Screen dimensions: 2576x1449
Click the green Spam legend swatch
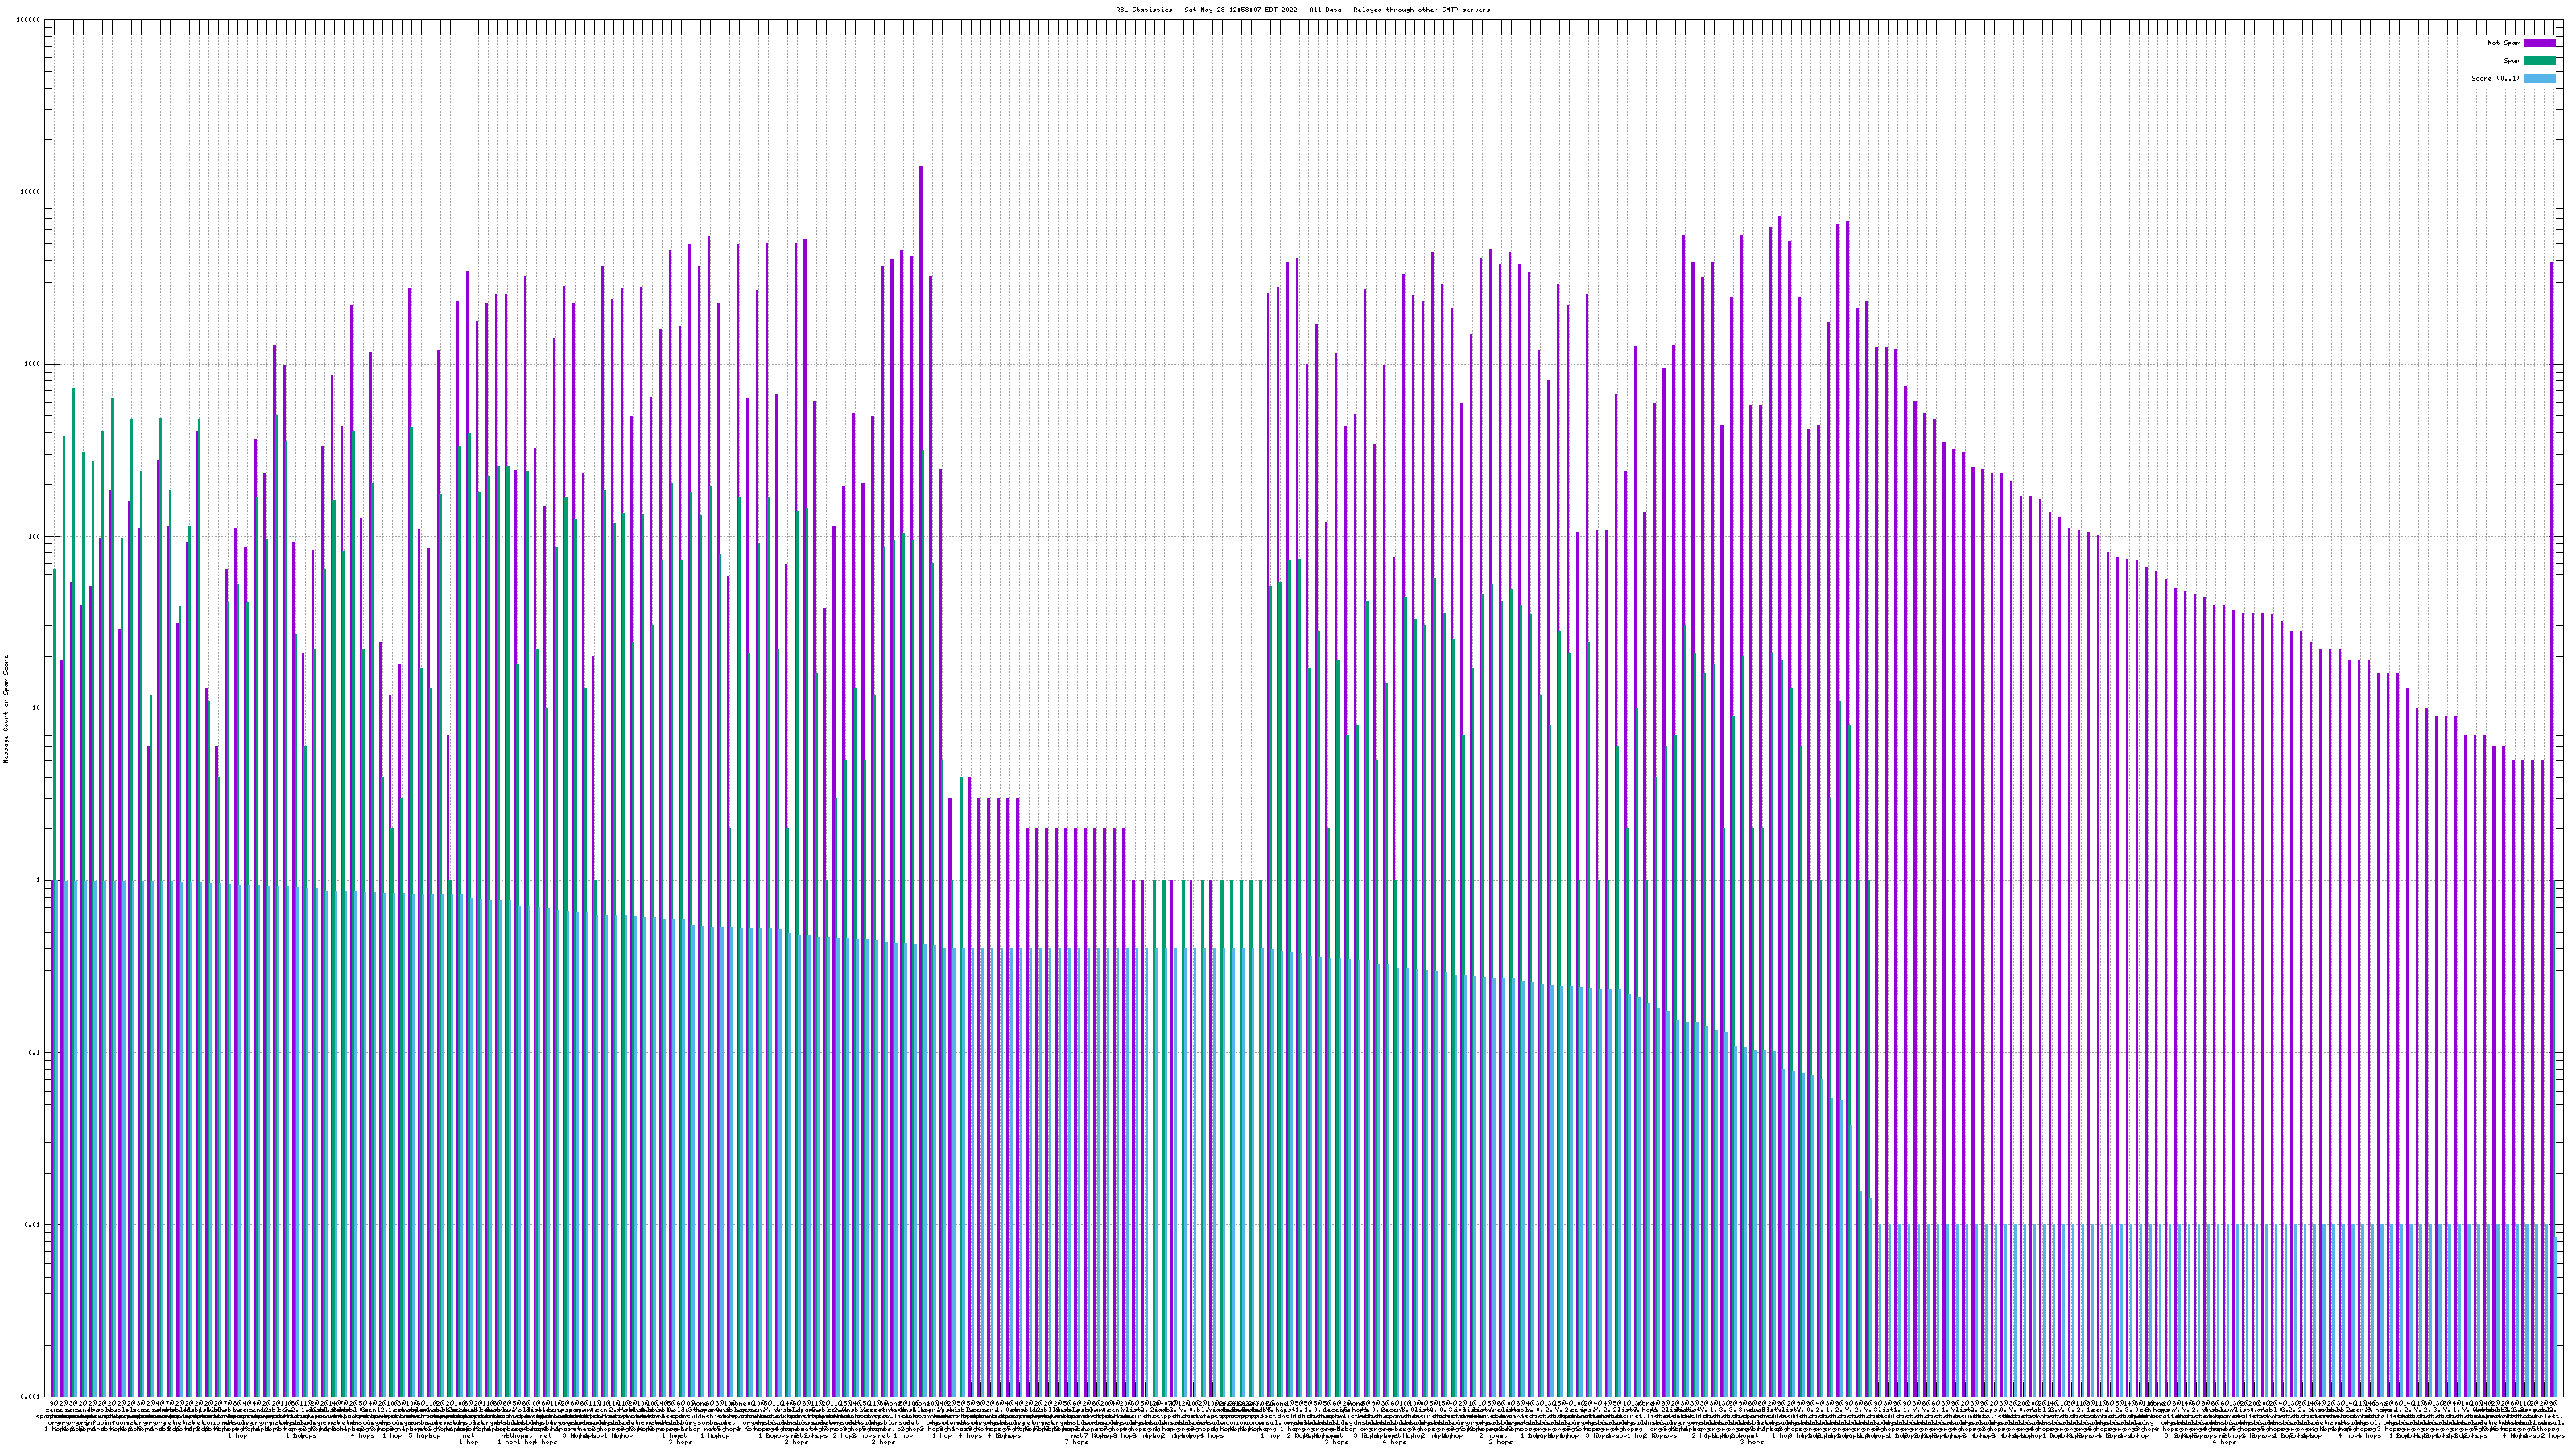pyautogui.click(x=2539, y=61)
